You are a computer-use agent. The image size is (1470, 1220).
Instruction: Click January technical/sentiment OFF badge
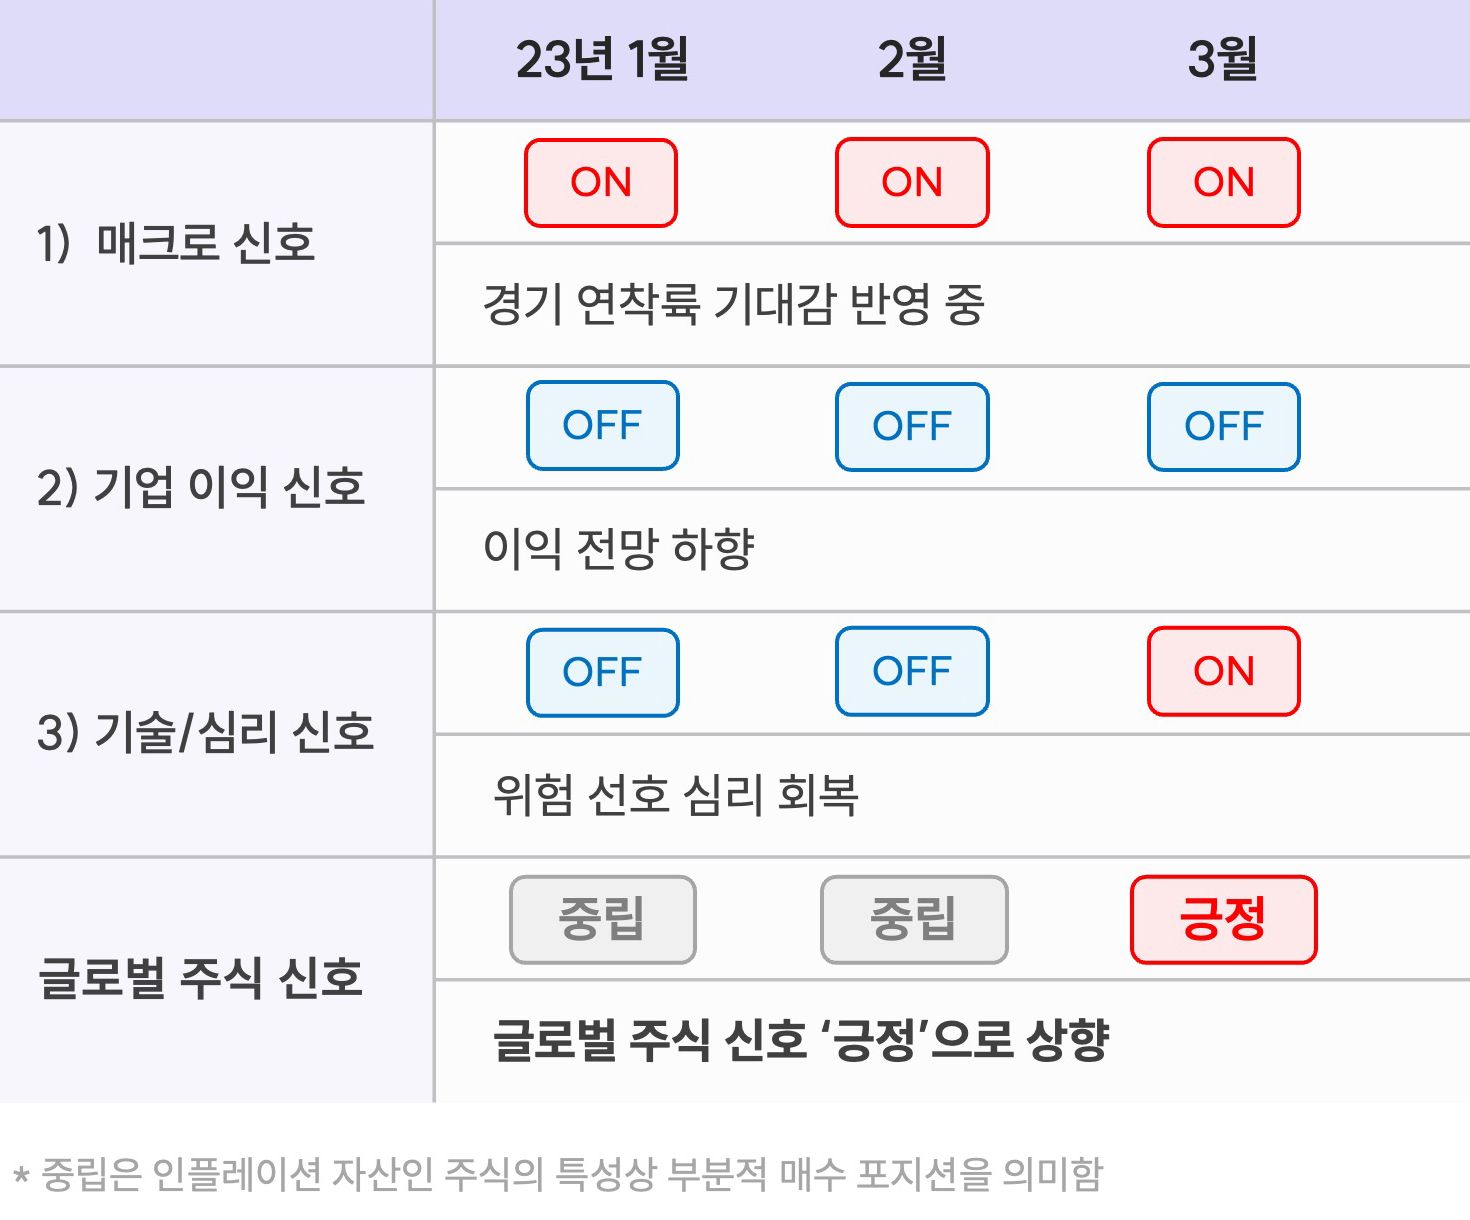tap(602, 672)
